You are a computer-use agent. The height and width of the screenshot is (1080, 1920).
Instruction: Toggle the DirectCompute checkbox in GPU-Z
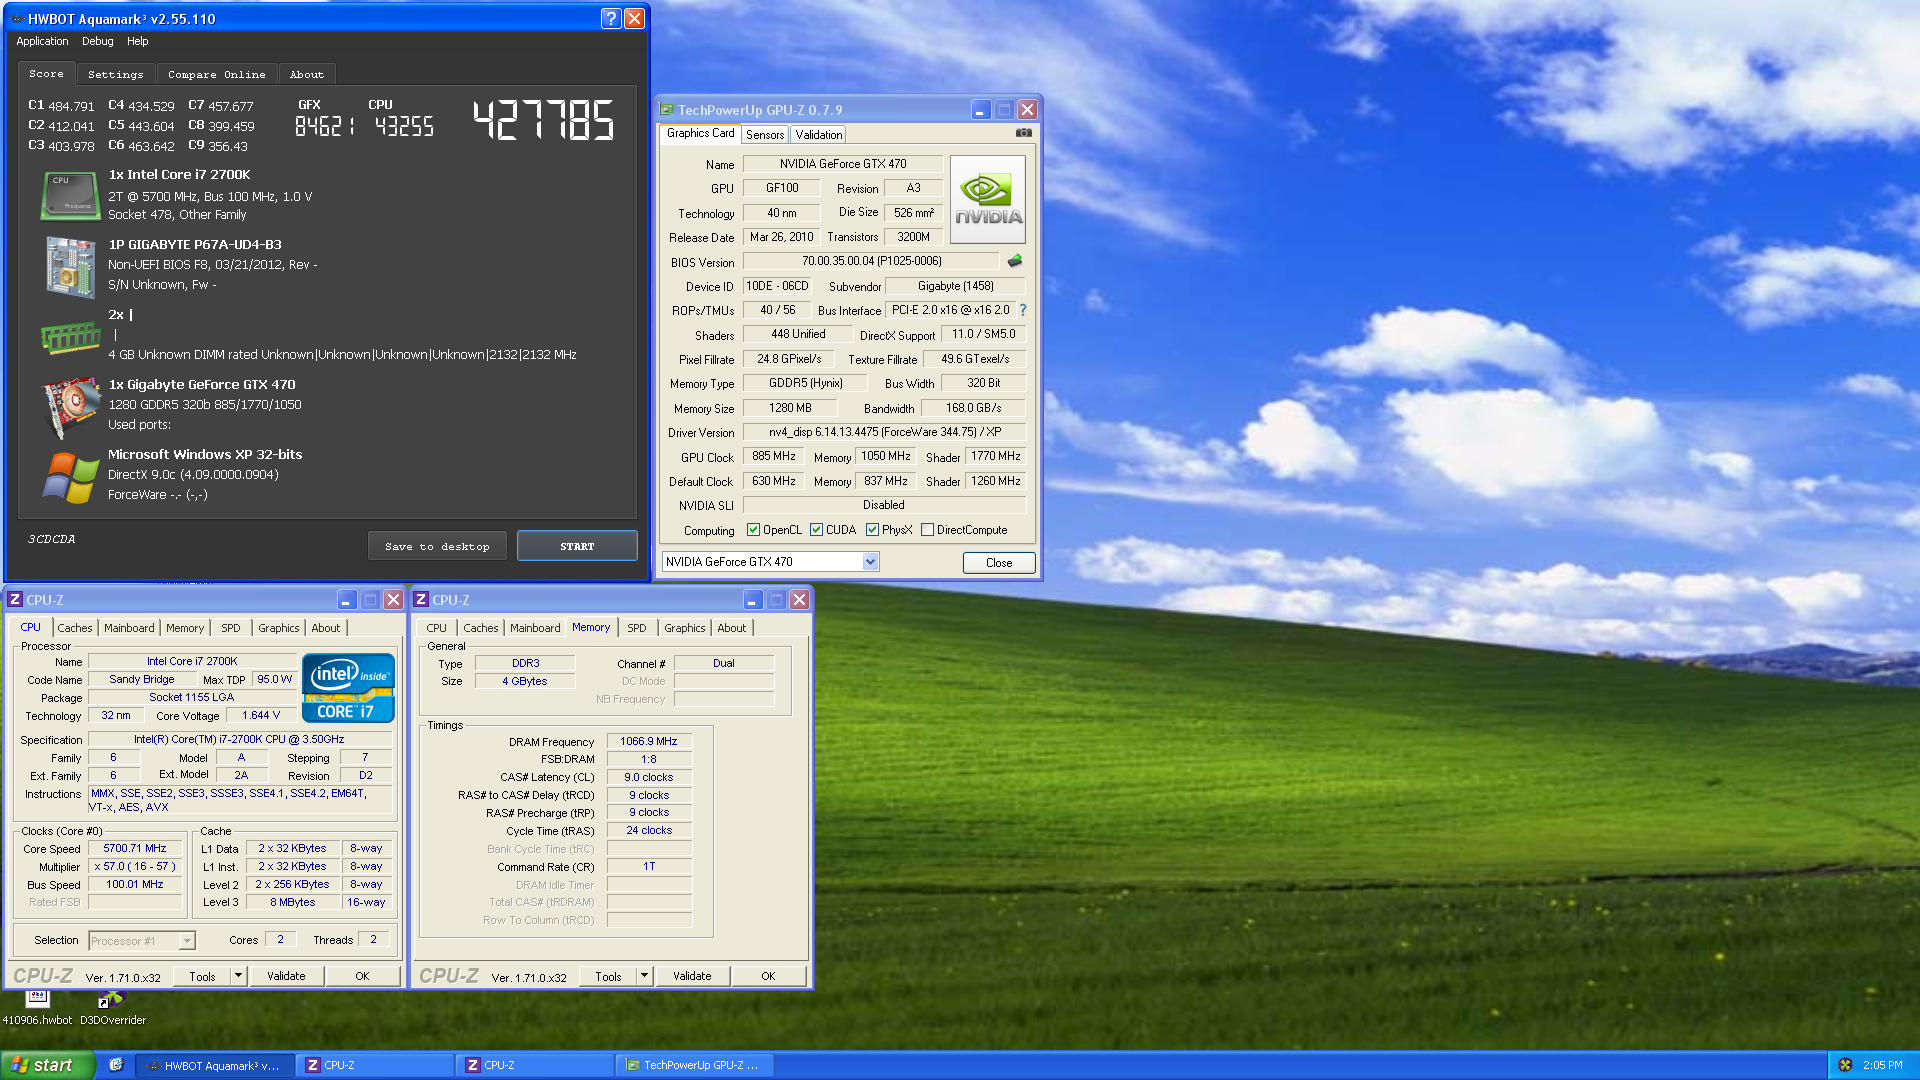927,530
